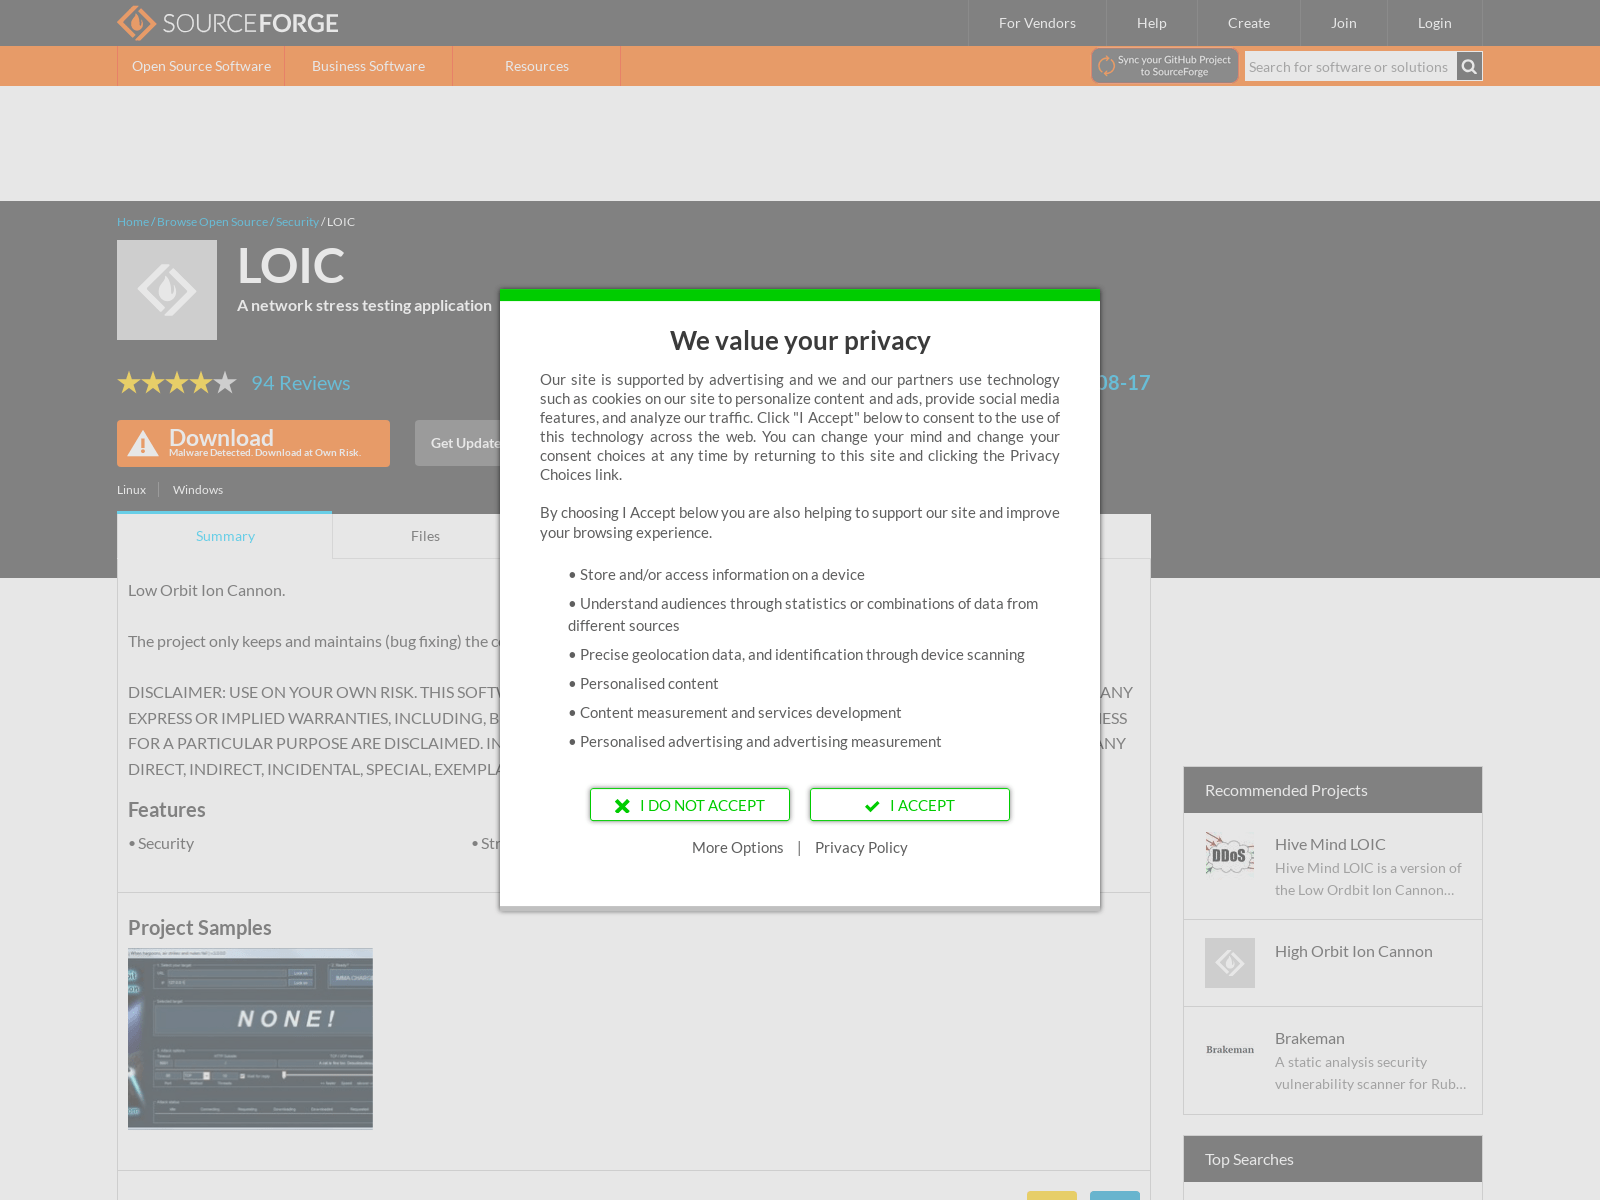Click 'Low Orbit Ion Cannon.' description text
Viewport: 1600px width, 1200px height.
207,591
